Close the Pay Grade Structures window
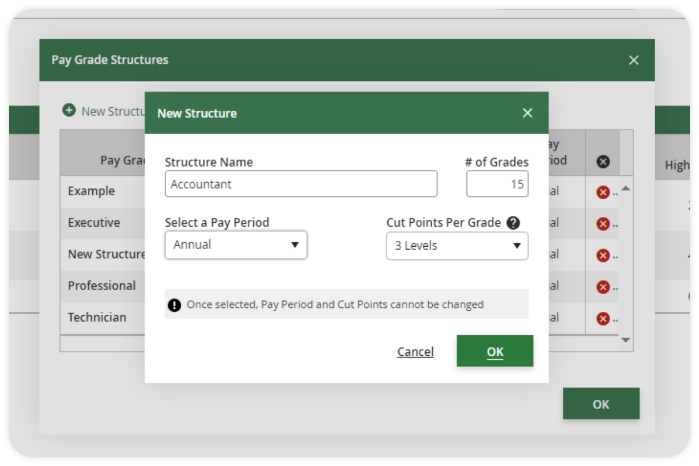699x466 pixels. [633, 60]
